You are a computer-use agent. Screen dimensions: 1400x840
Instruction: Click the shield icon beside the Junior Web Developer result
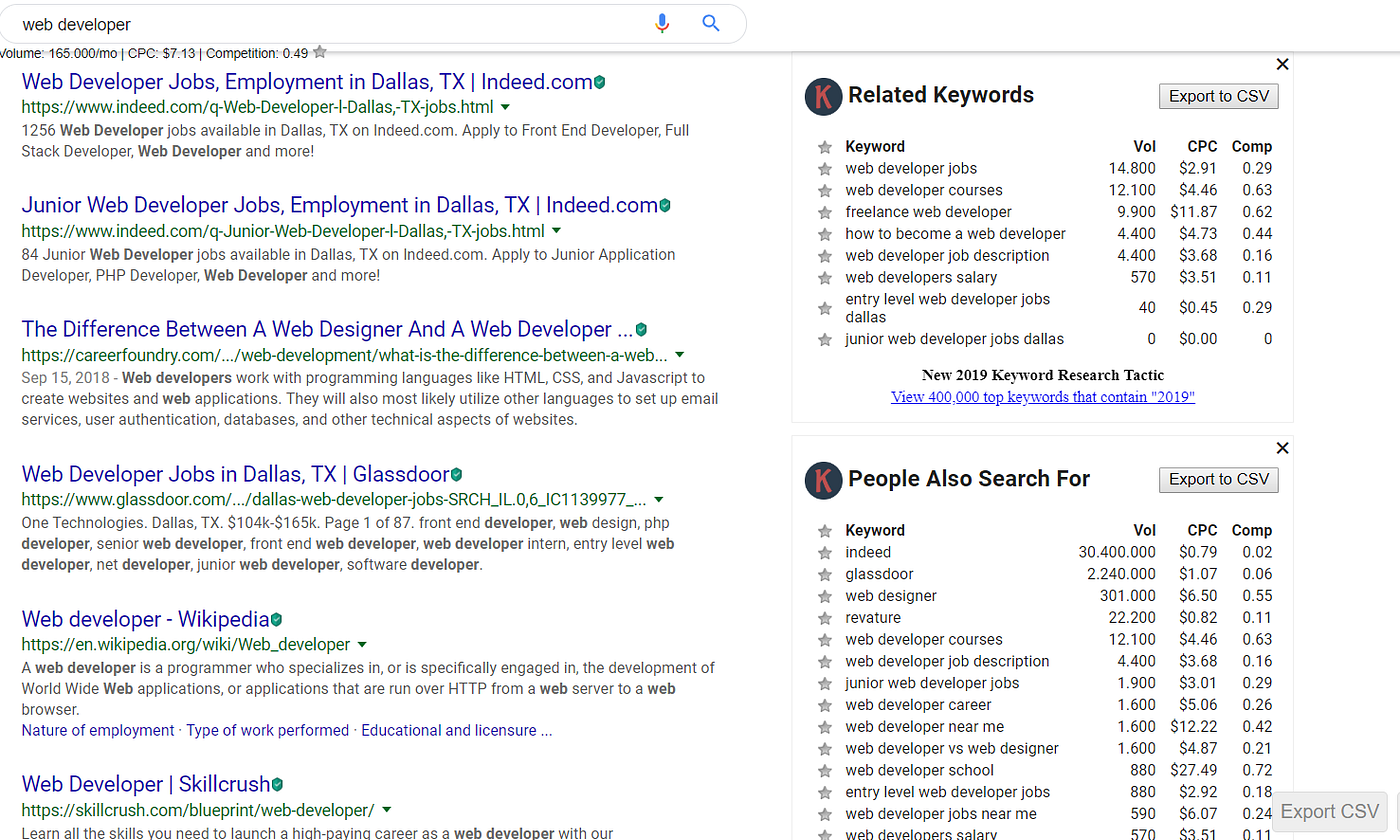pyautogui.click(x=665, y=206)
